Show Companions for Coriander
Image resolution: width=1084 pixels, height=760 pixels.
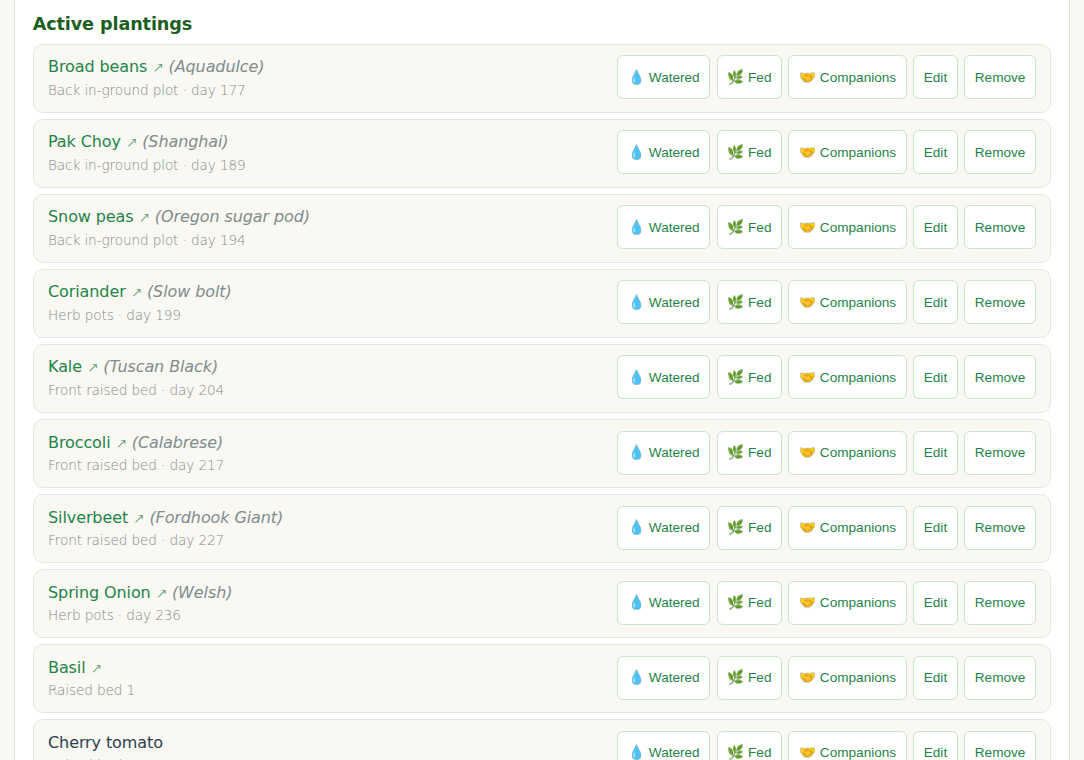point(847,302)
